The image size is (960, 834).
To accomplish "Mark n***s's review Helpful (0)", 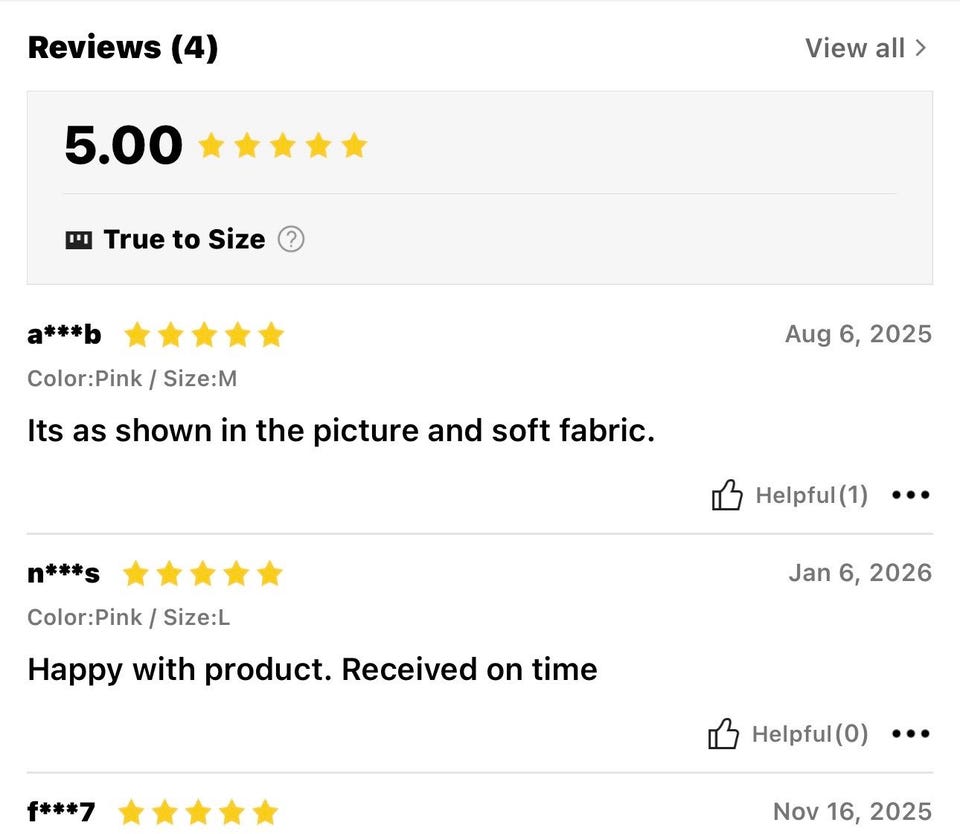I will 809,734.
